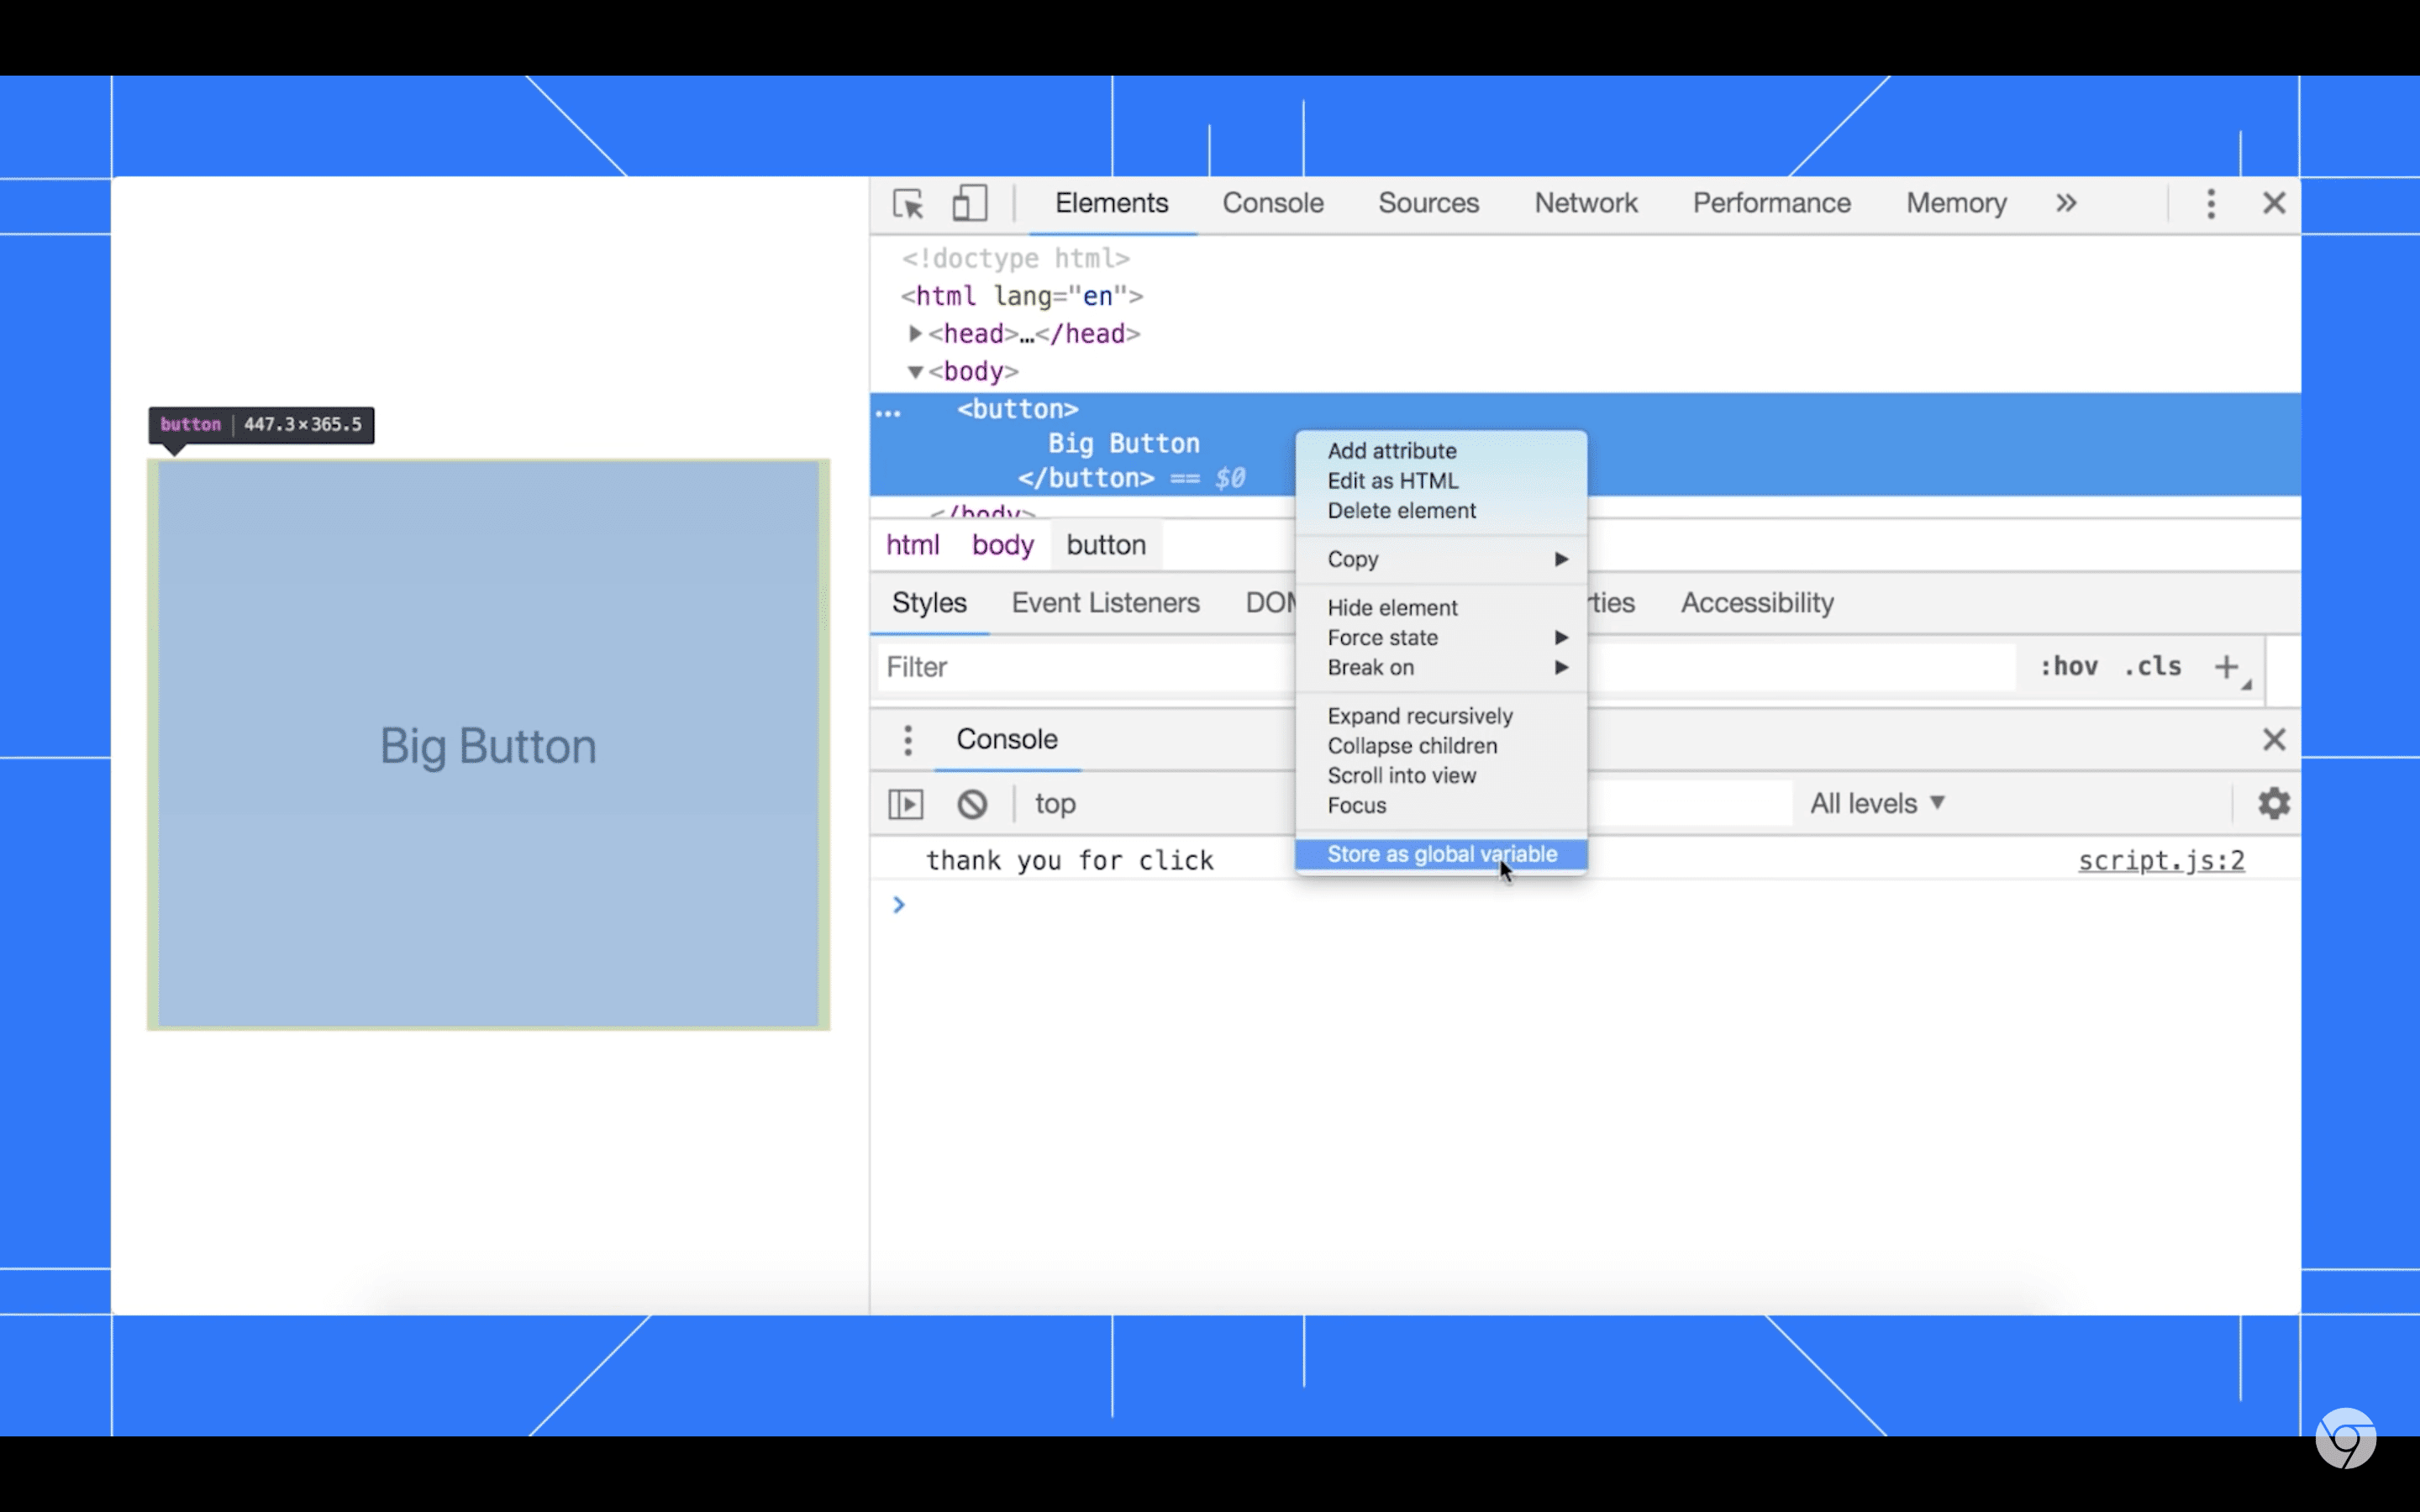This screenshot has width=2420, height=1512.
Task: Click the settings gear icon in DevTools
Action: pos(2275,803)
